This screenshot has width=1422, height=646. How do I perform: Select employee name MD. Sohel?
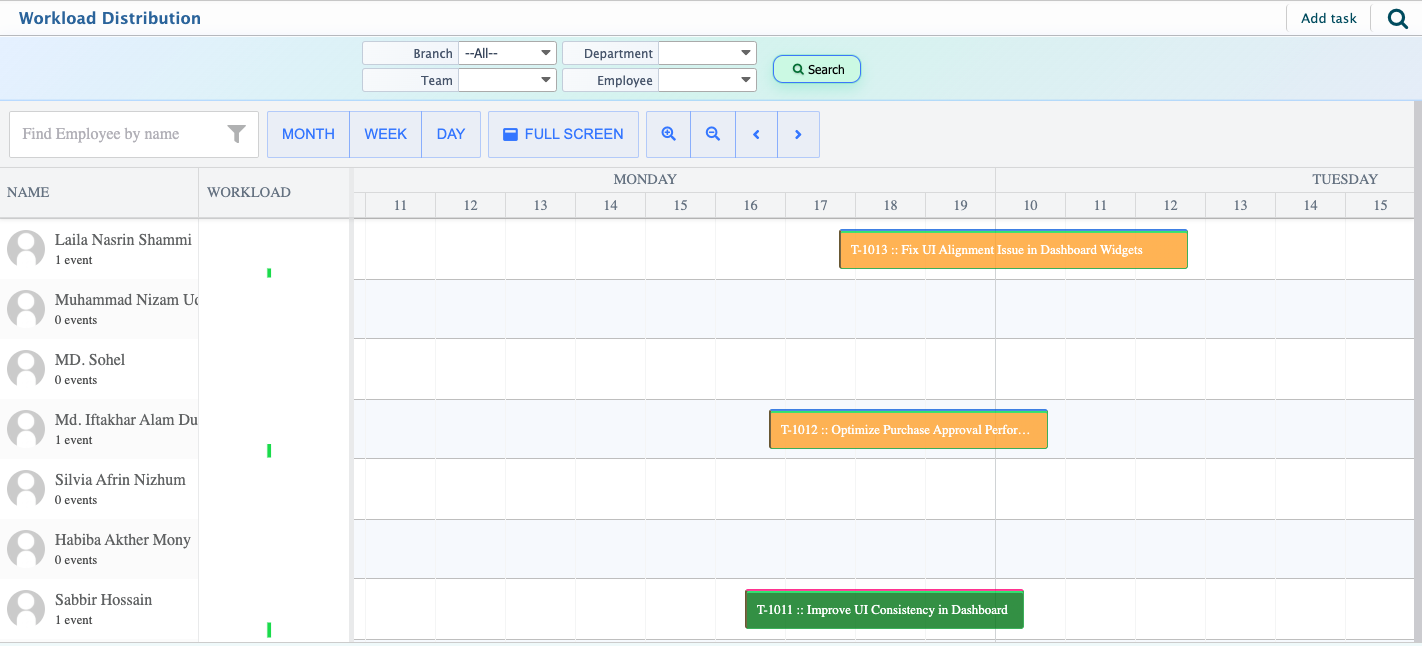(90, 360)
